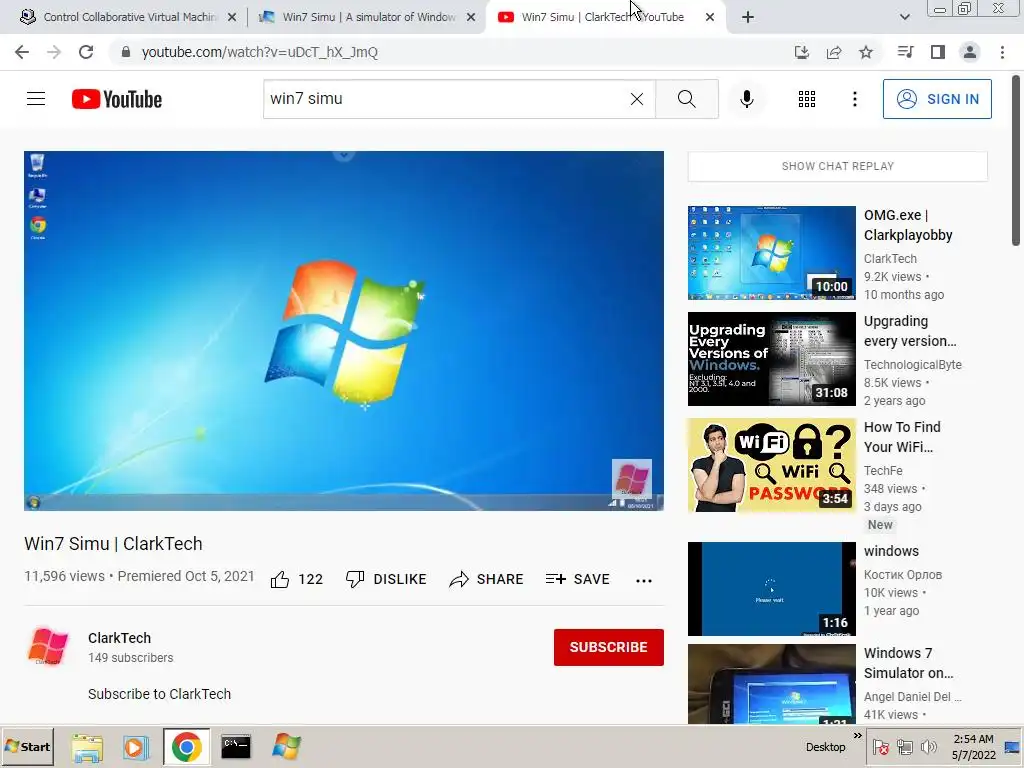The height and width of the screenshot is (768, 1024).
Task: Open YouTube settings three-dot menu
Action: (x=854, y=99)
